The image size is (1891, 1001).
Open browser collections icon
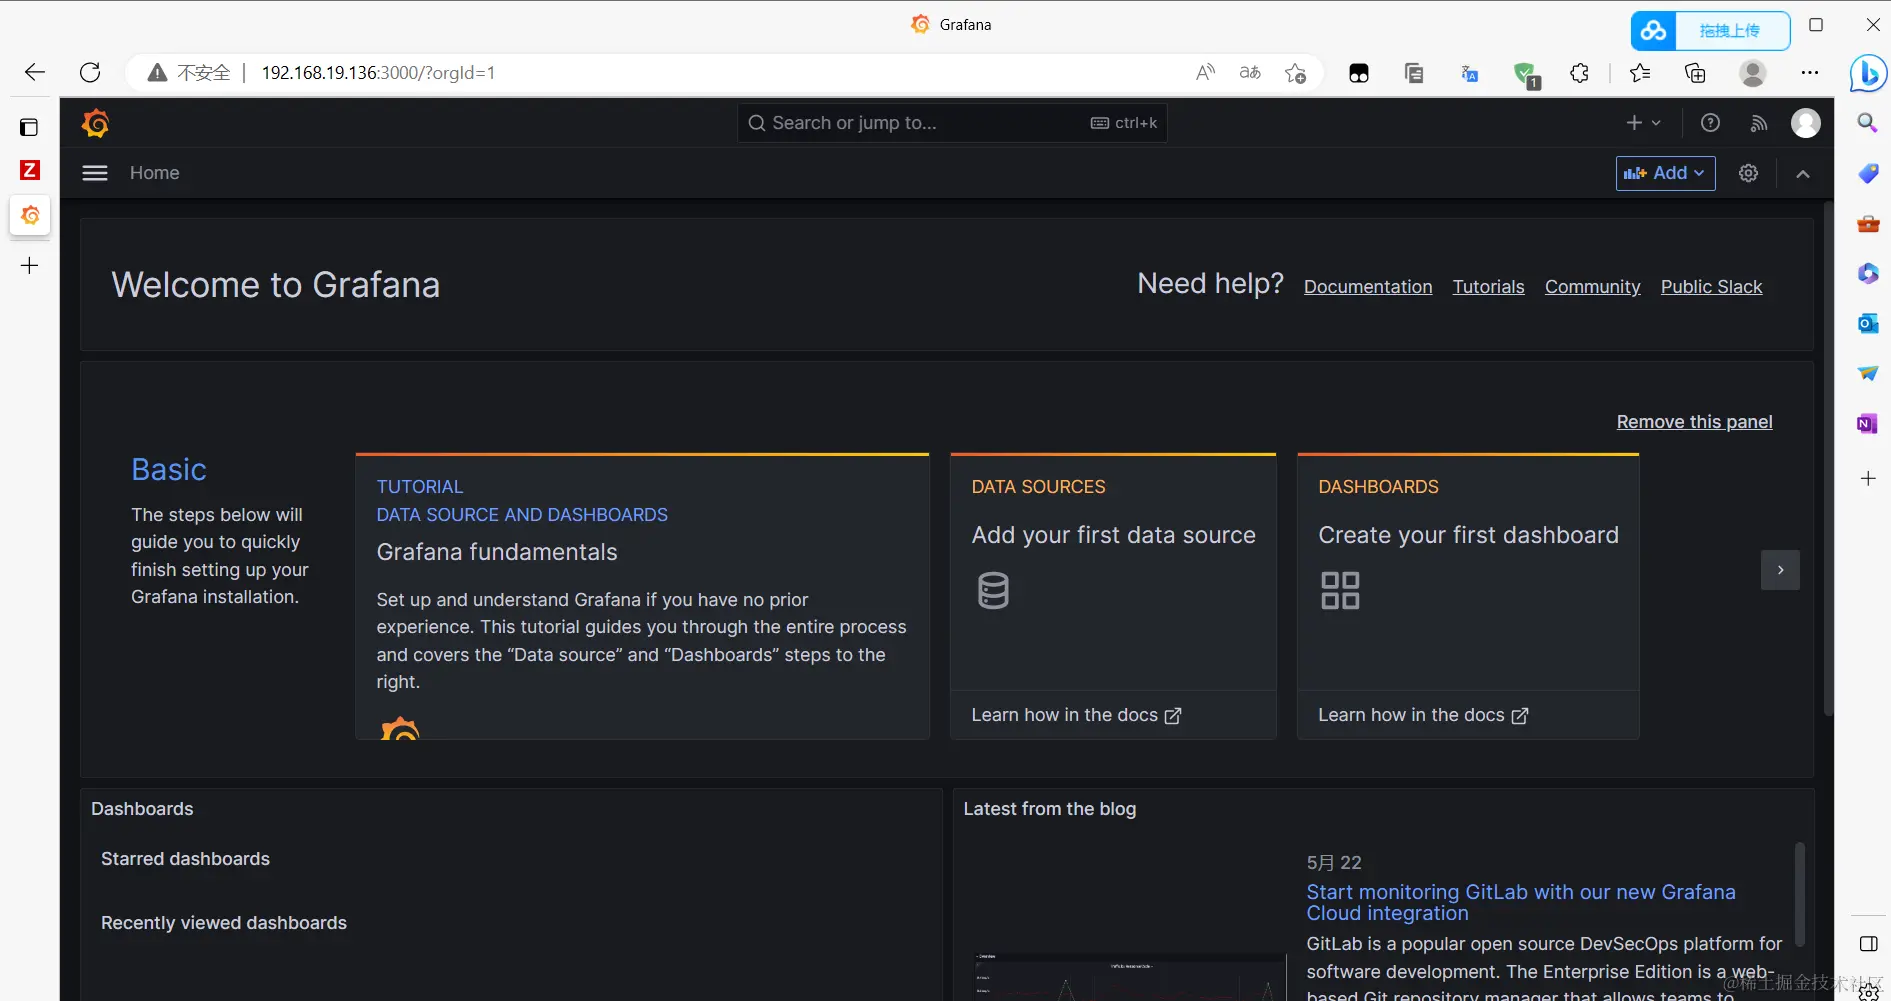click(1695, 73)
